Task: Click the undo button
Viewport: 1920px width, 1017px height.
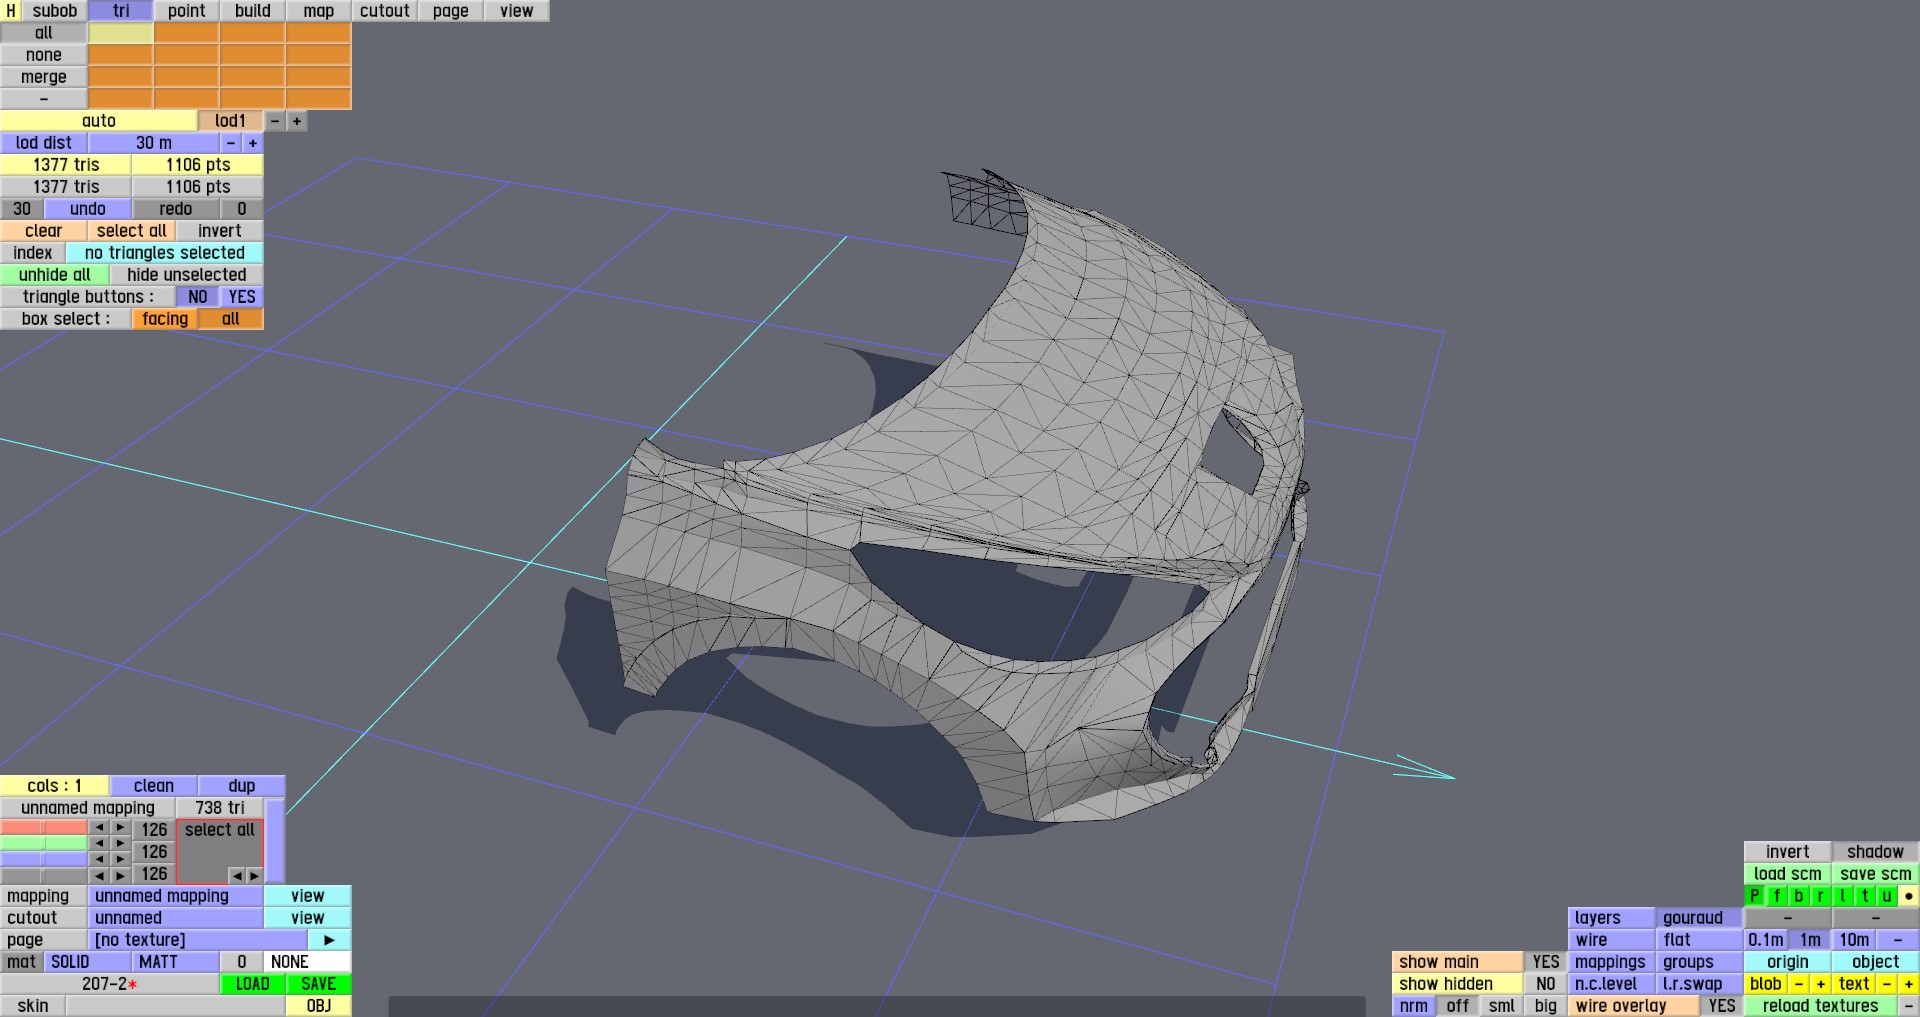Action: click(x=88, y=209)
